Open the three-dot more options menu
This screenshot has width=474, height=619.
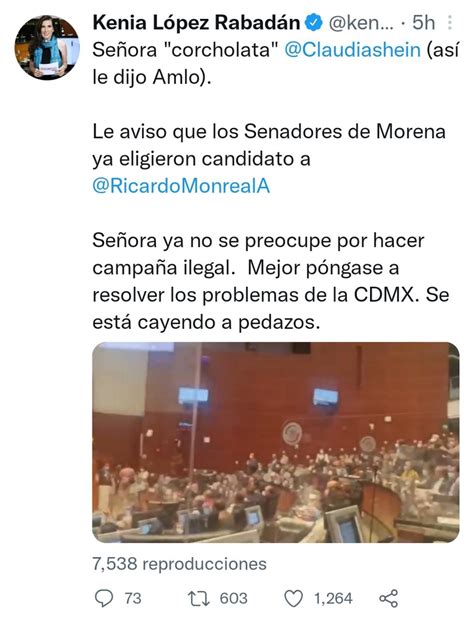coord(450,23)
